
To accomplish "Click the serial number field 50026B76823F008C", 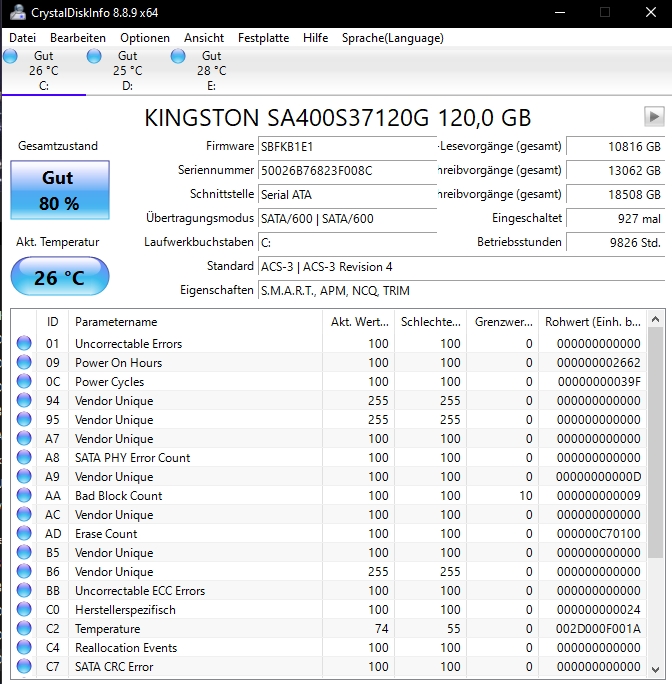I will (x=347, y=171).
